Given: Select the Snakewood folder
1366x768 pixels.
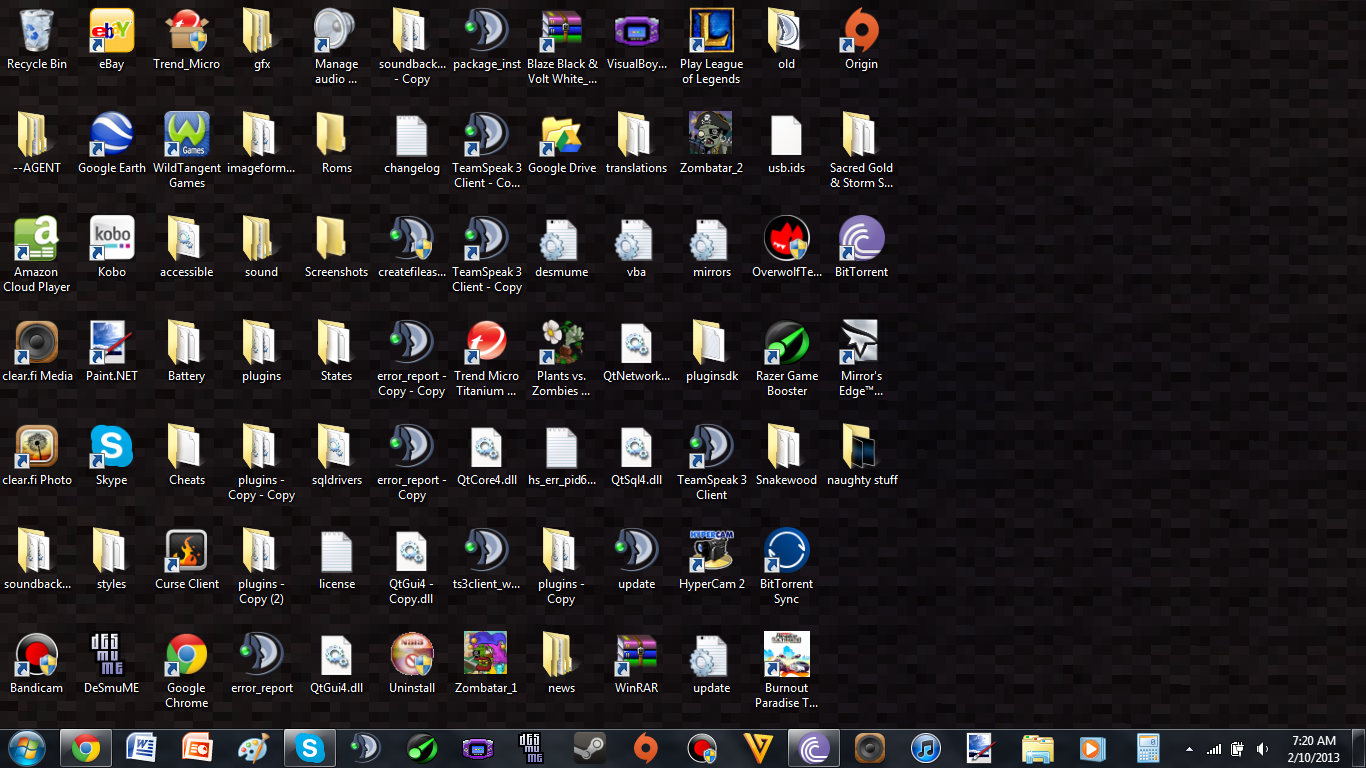Looking at the screenshot, I should 787,456.
